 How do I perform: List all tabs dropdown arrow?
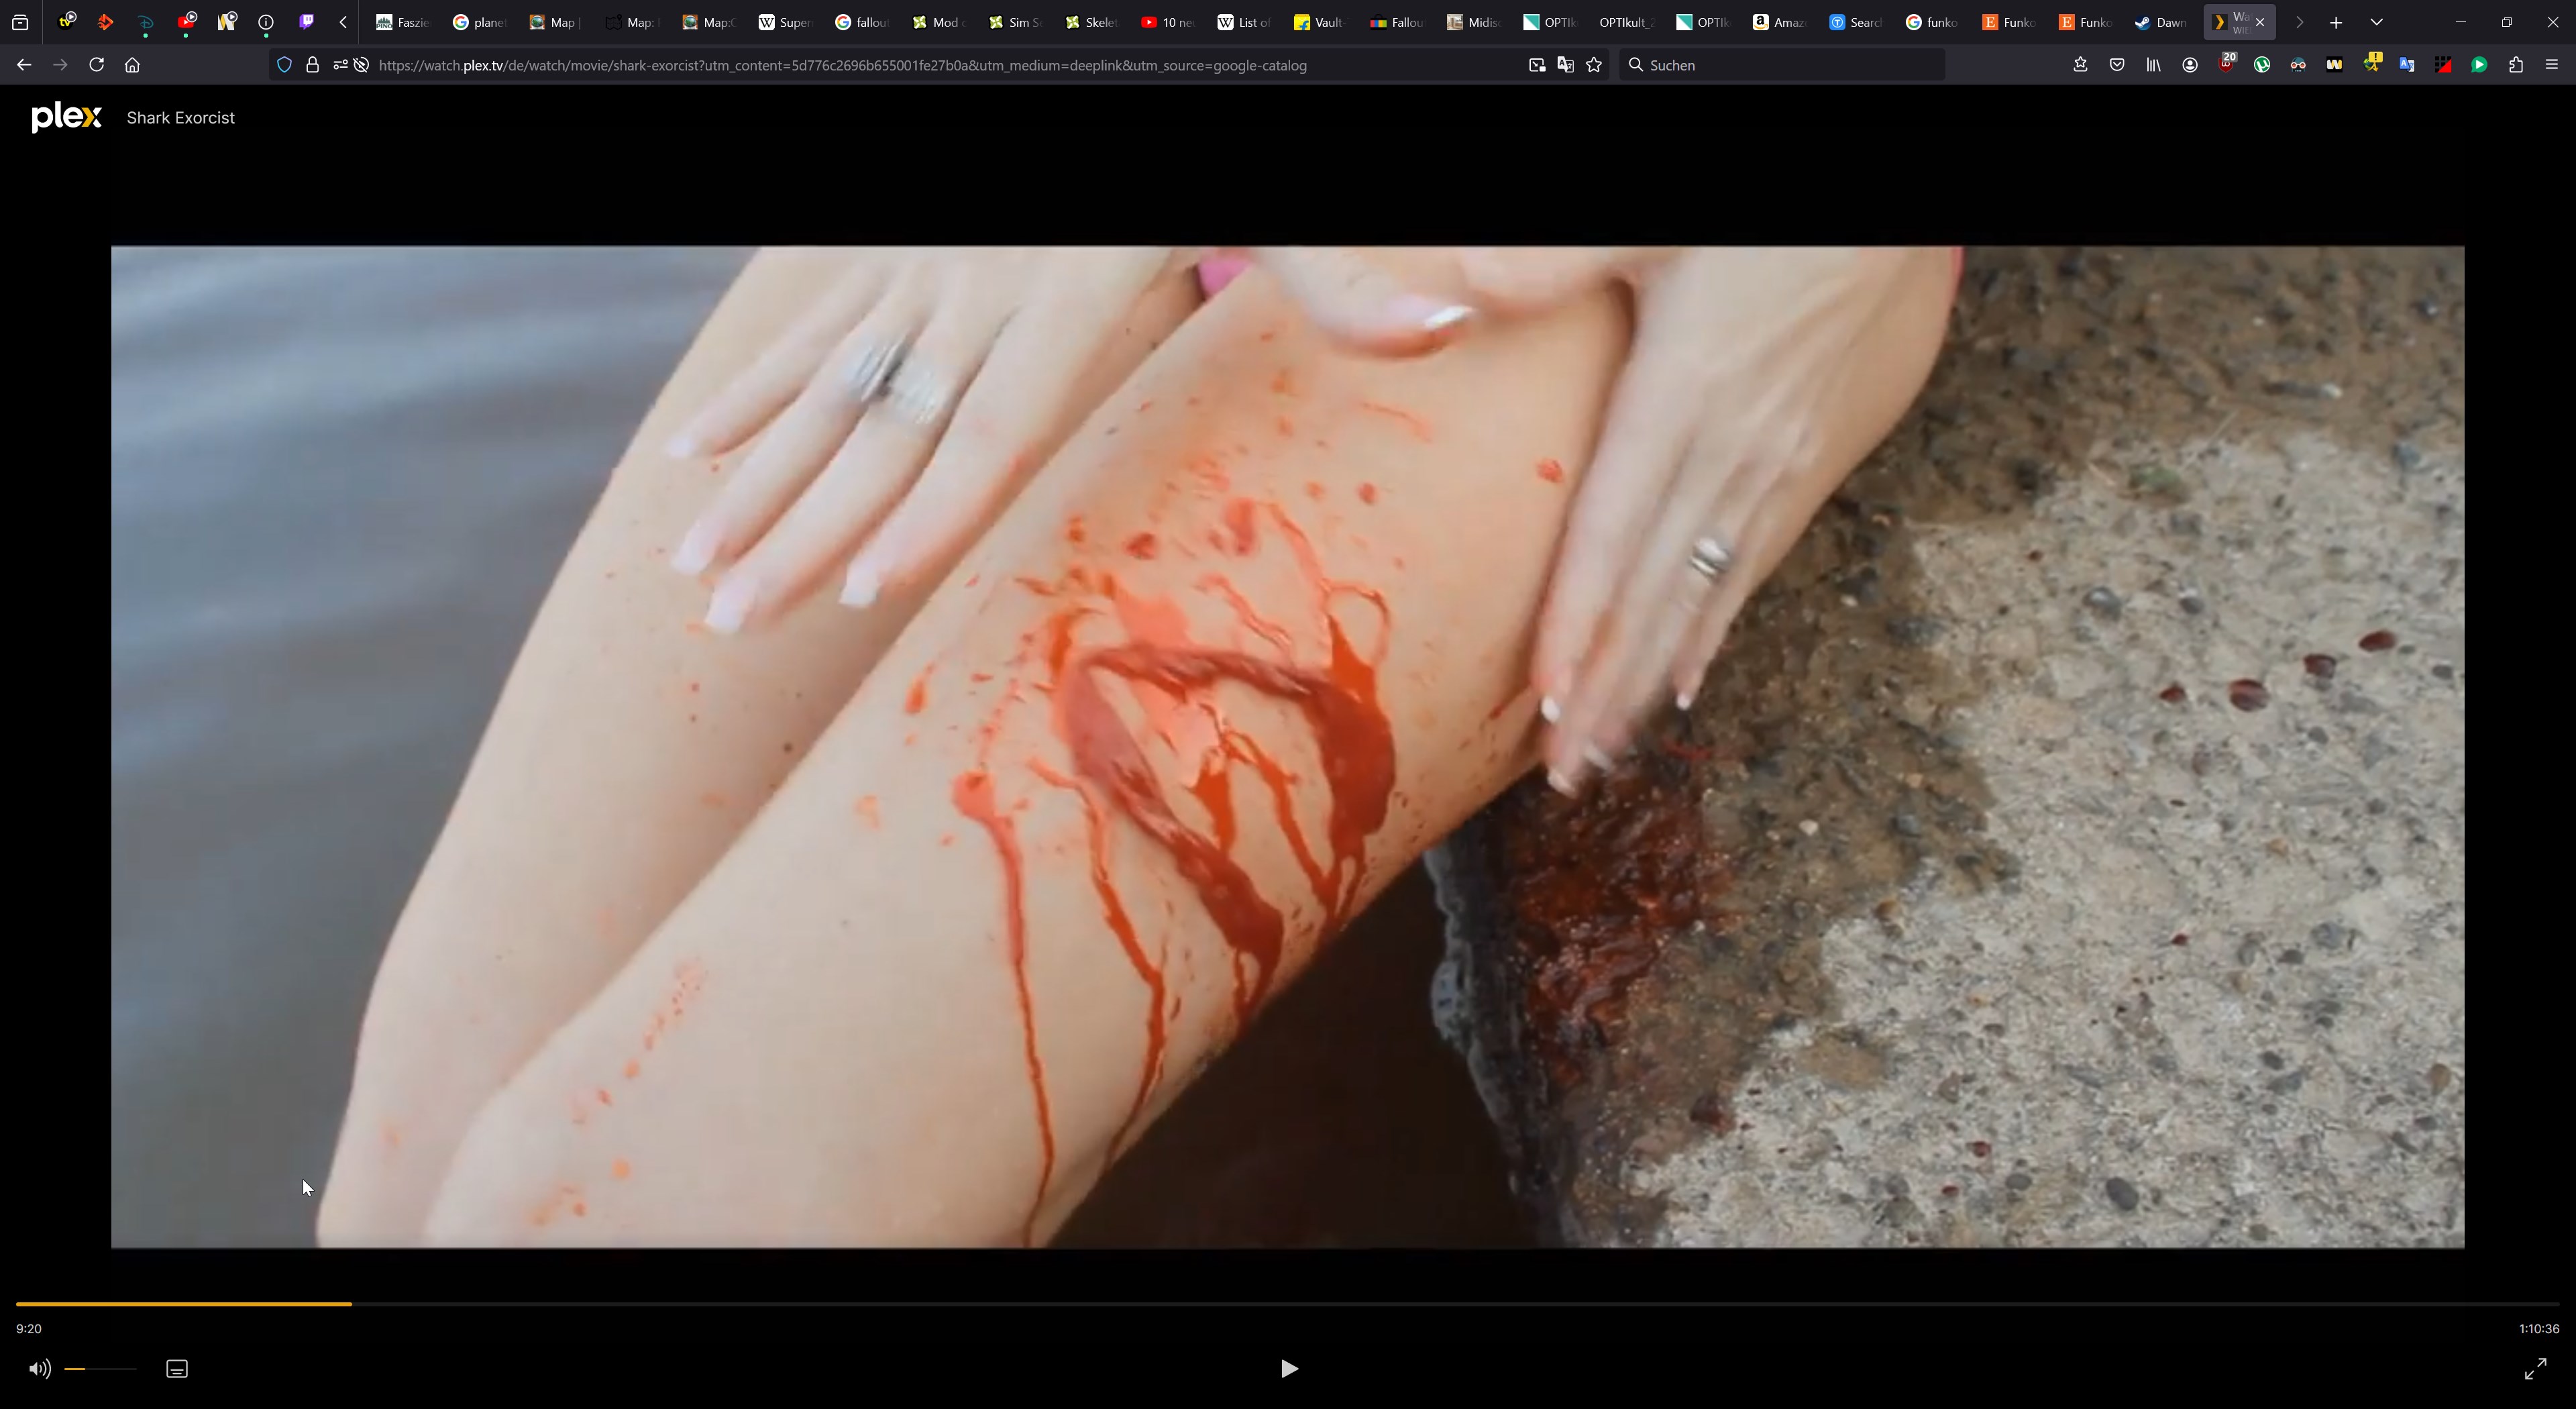tap(2377, 22)
